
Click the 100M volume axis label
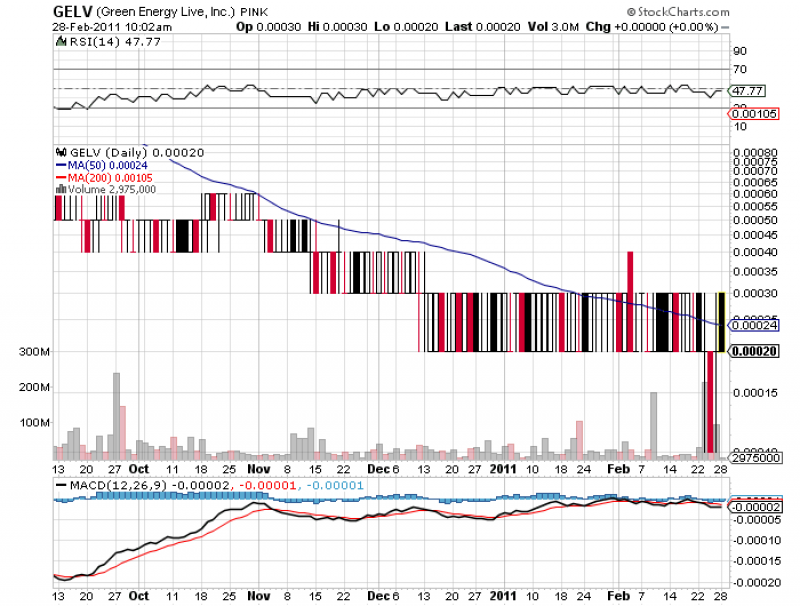(x=34, y=423)
